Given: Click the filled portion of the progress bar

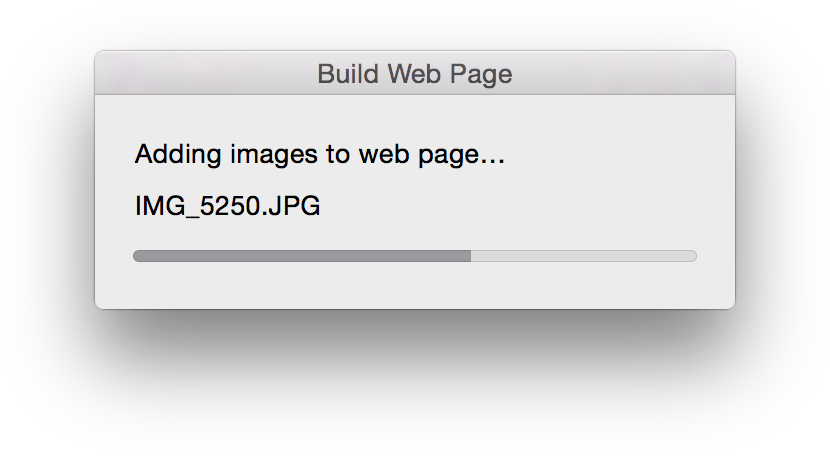Looking at the screenshot, I should point(302,256).
